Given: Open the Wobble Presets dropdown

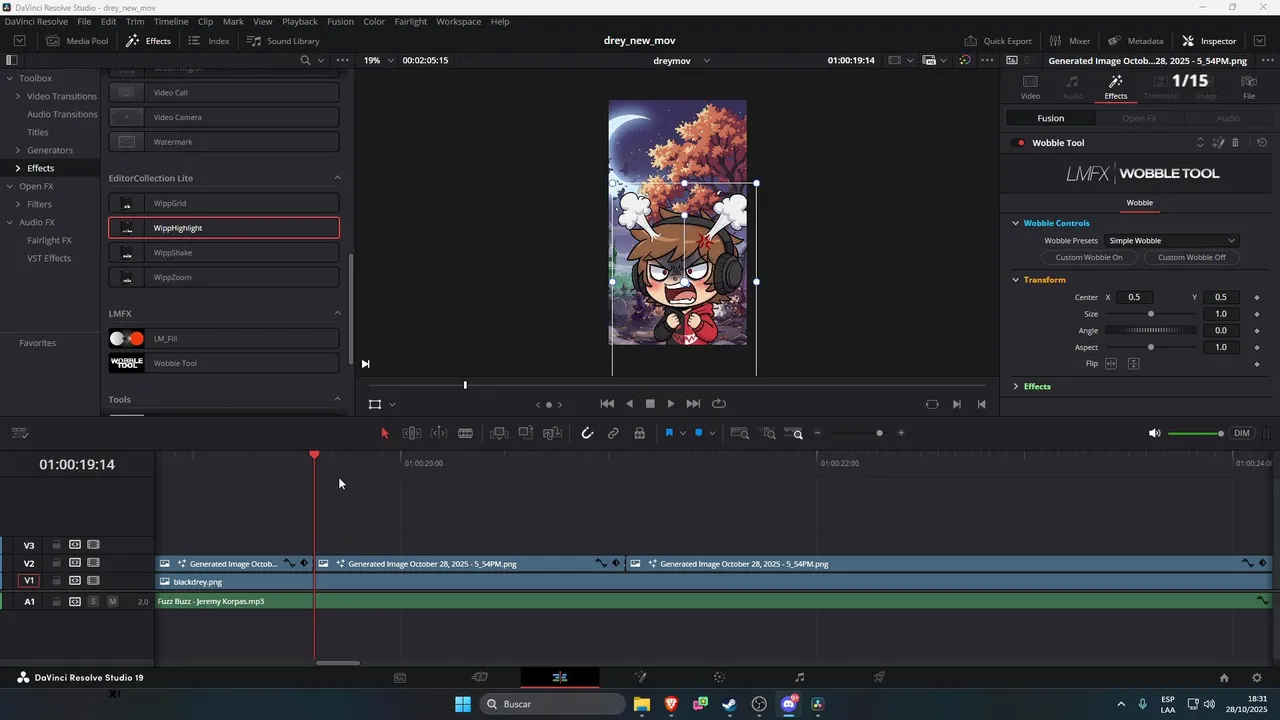Looking at the screenshot, I should 1172,241.
